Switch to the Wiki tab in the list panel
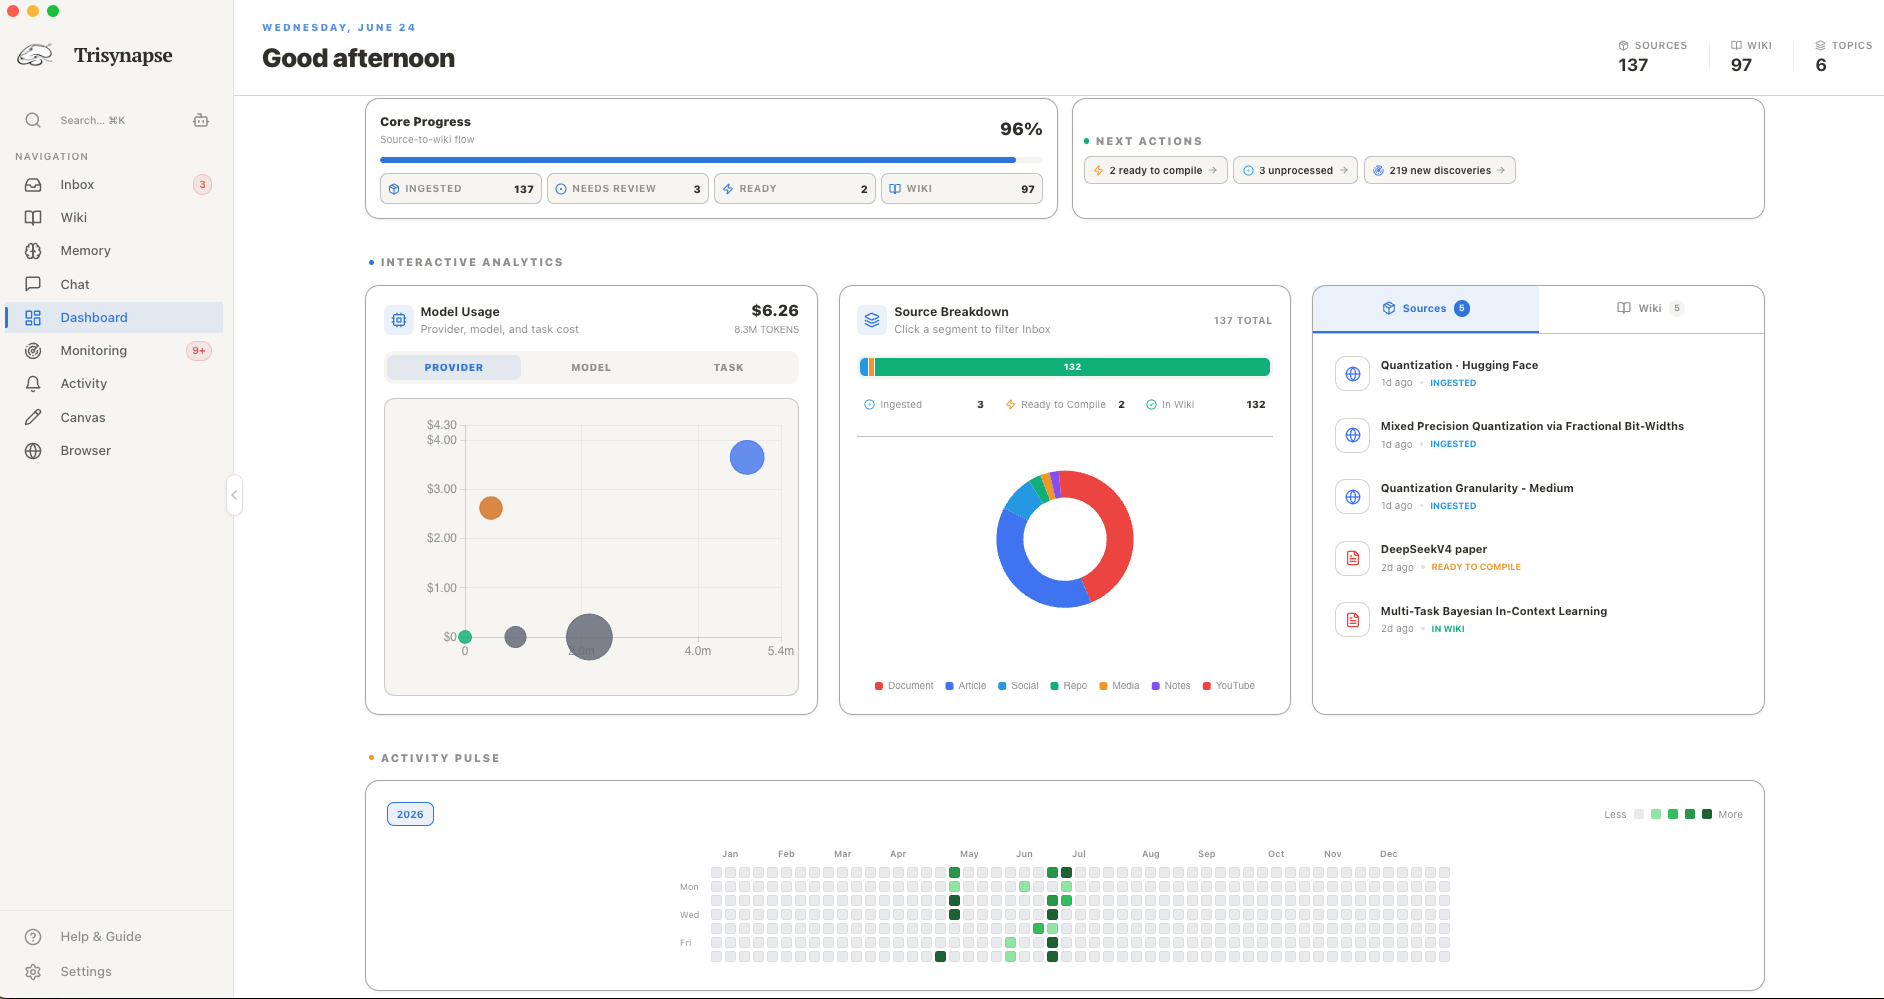The height and width of the screenshot is (999, 1884). point(1651,308)
